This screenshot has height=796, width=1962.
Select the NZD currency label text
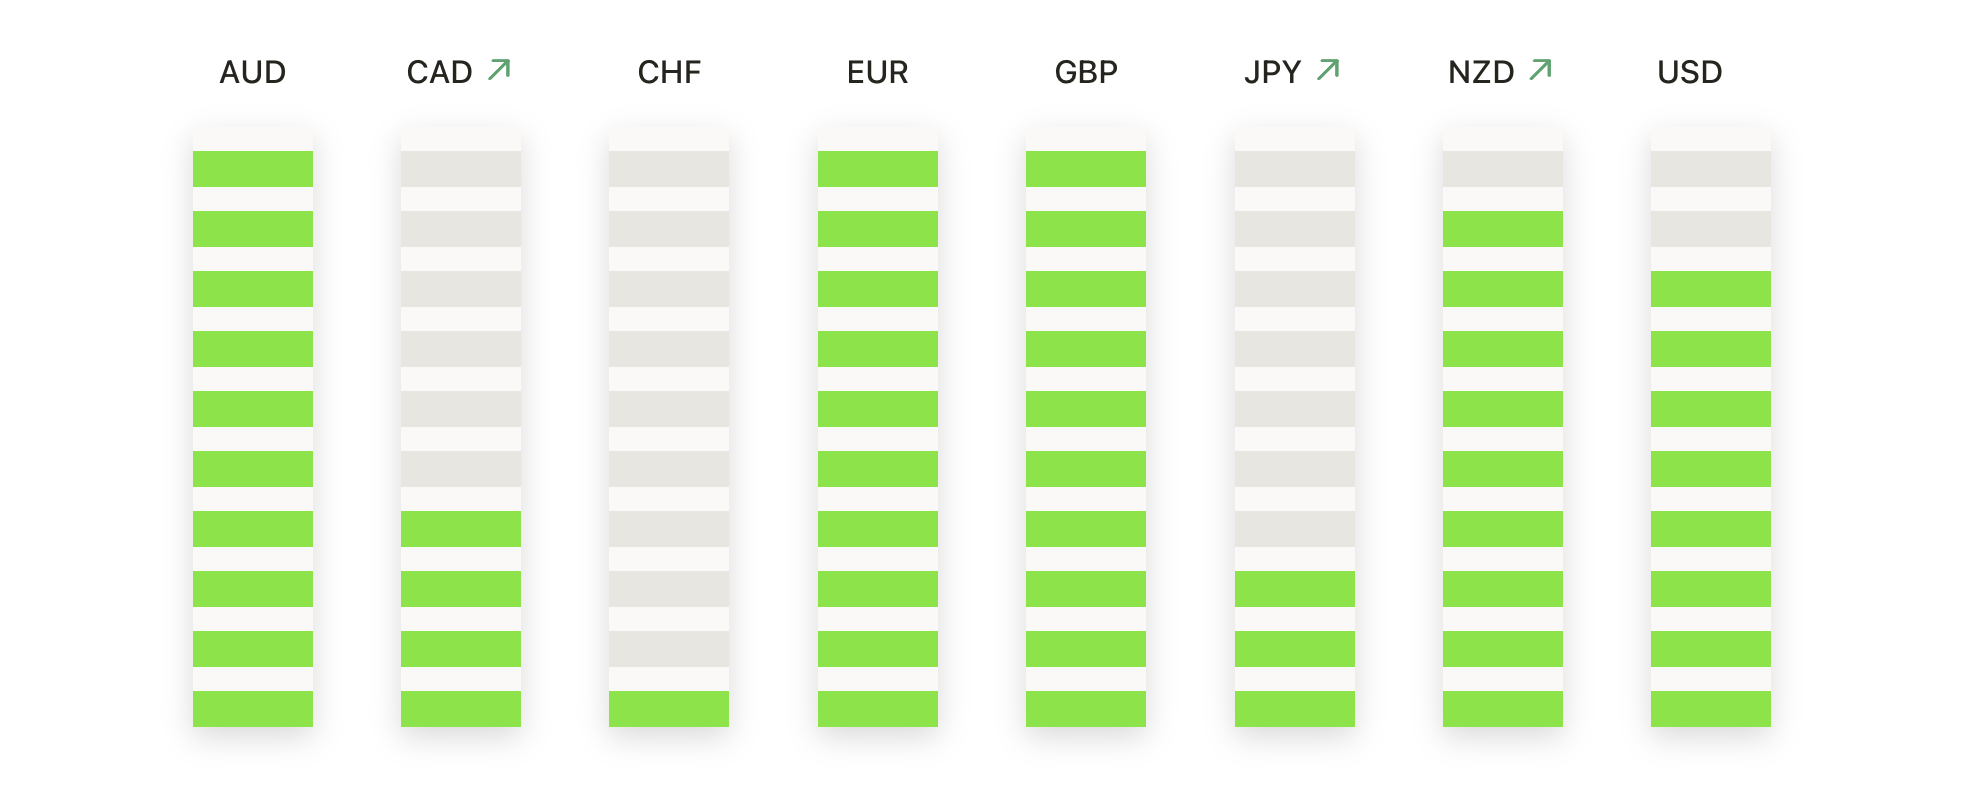pyautogui.click(x=1481, y=72)
